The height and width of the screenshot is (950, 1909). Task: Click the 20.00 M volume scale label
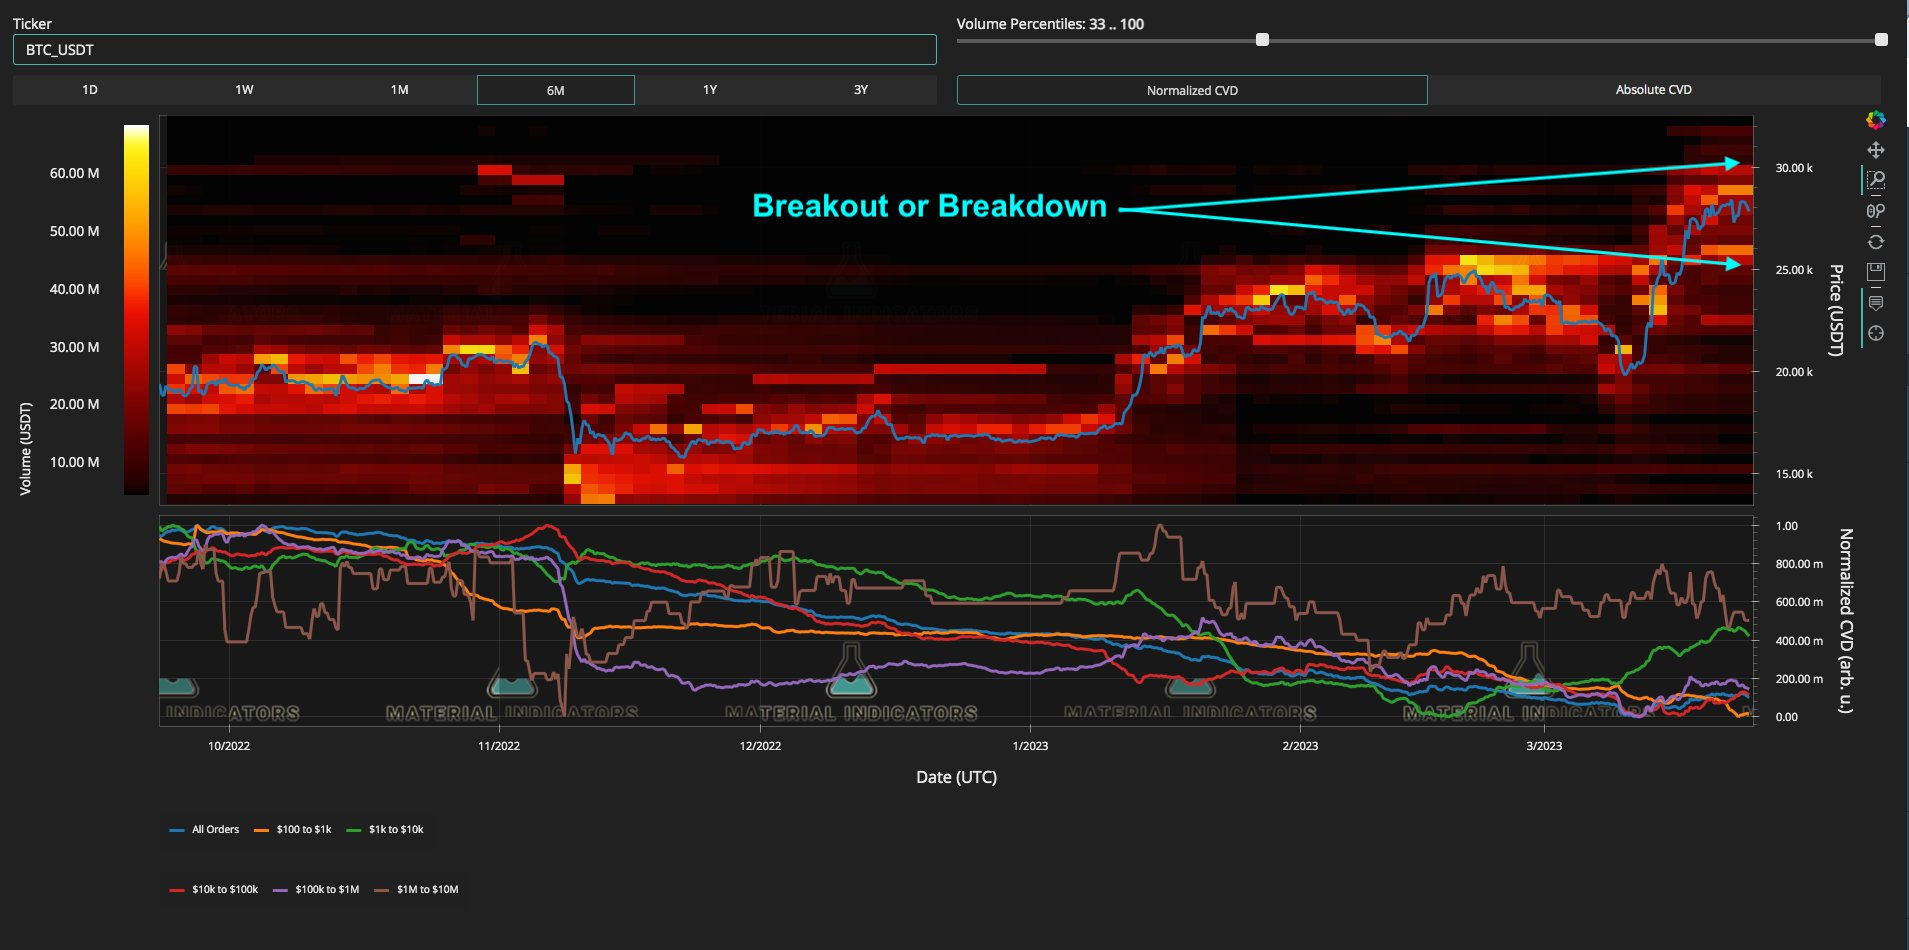tap(75, 404)
